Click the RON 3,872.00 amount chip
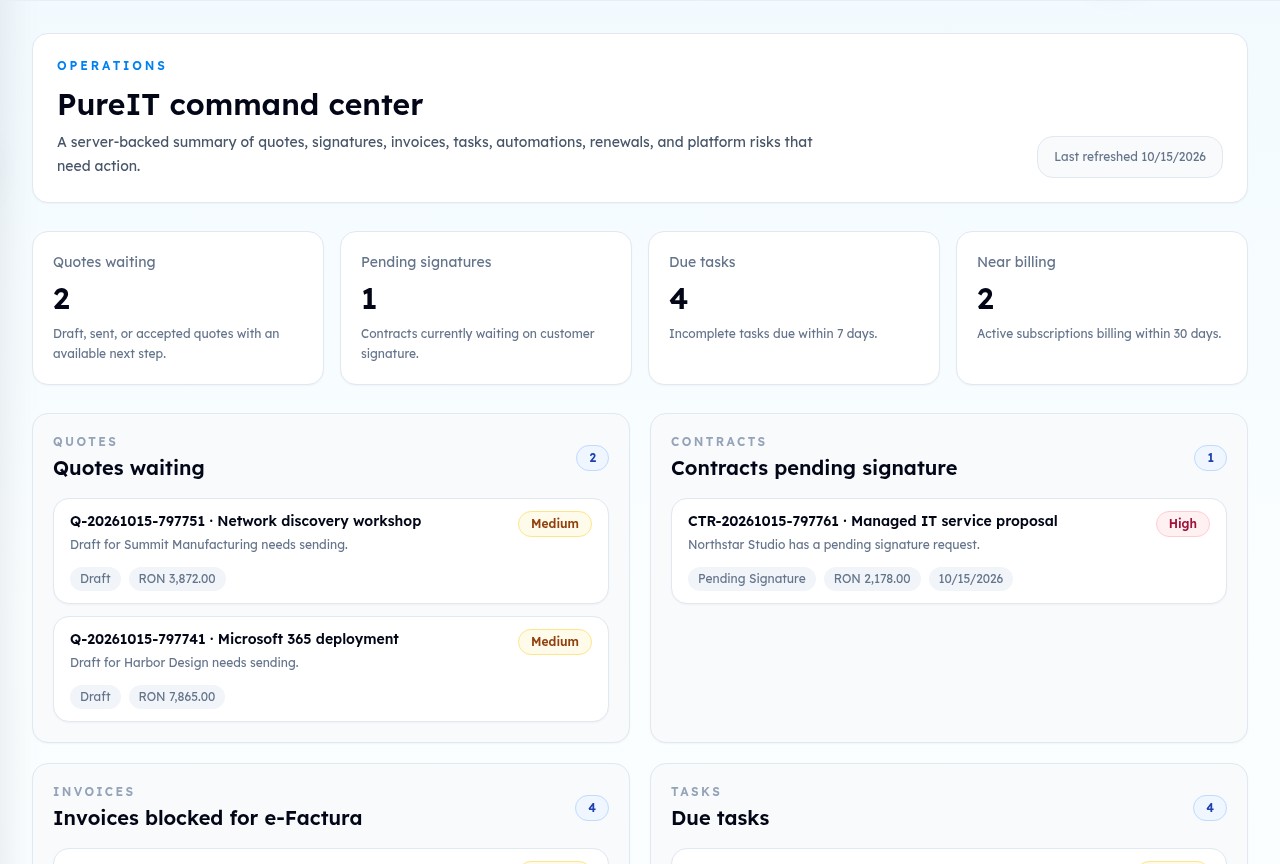Screen dimensions: 1280x864 (x=177, y=579)
